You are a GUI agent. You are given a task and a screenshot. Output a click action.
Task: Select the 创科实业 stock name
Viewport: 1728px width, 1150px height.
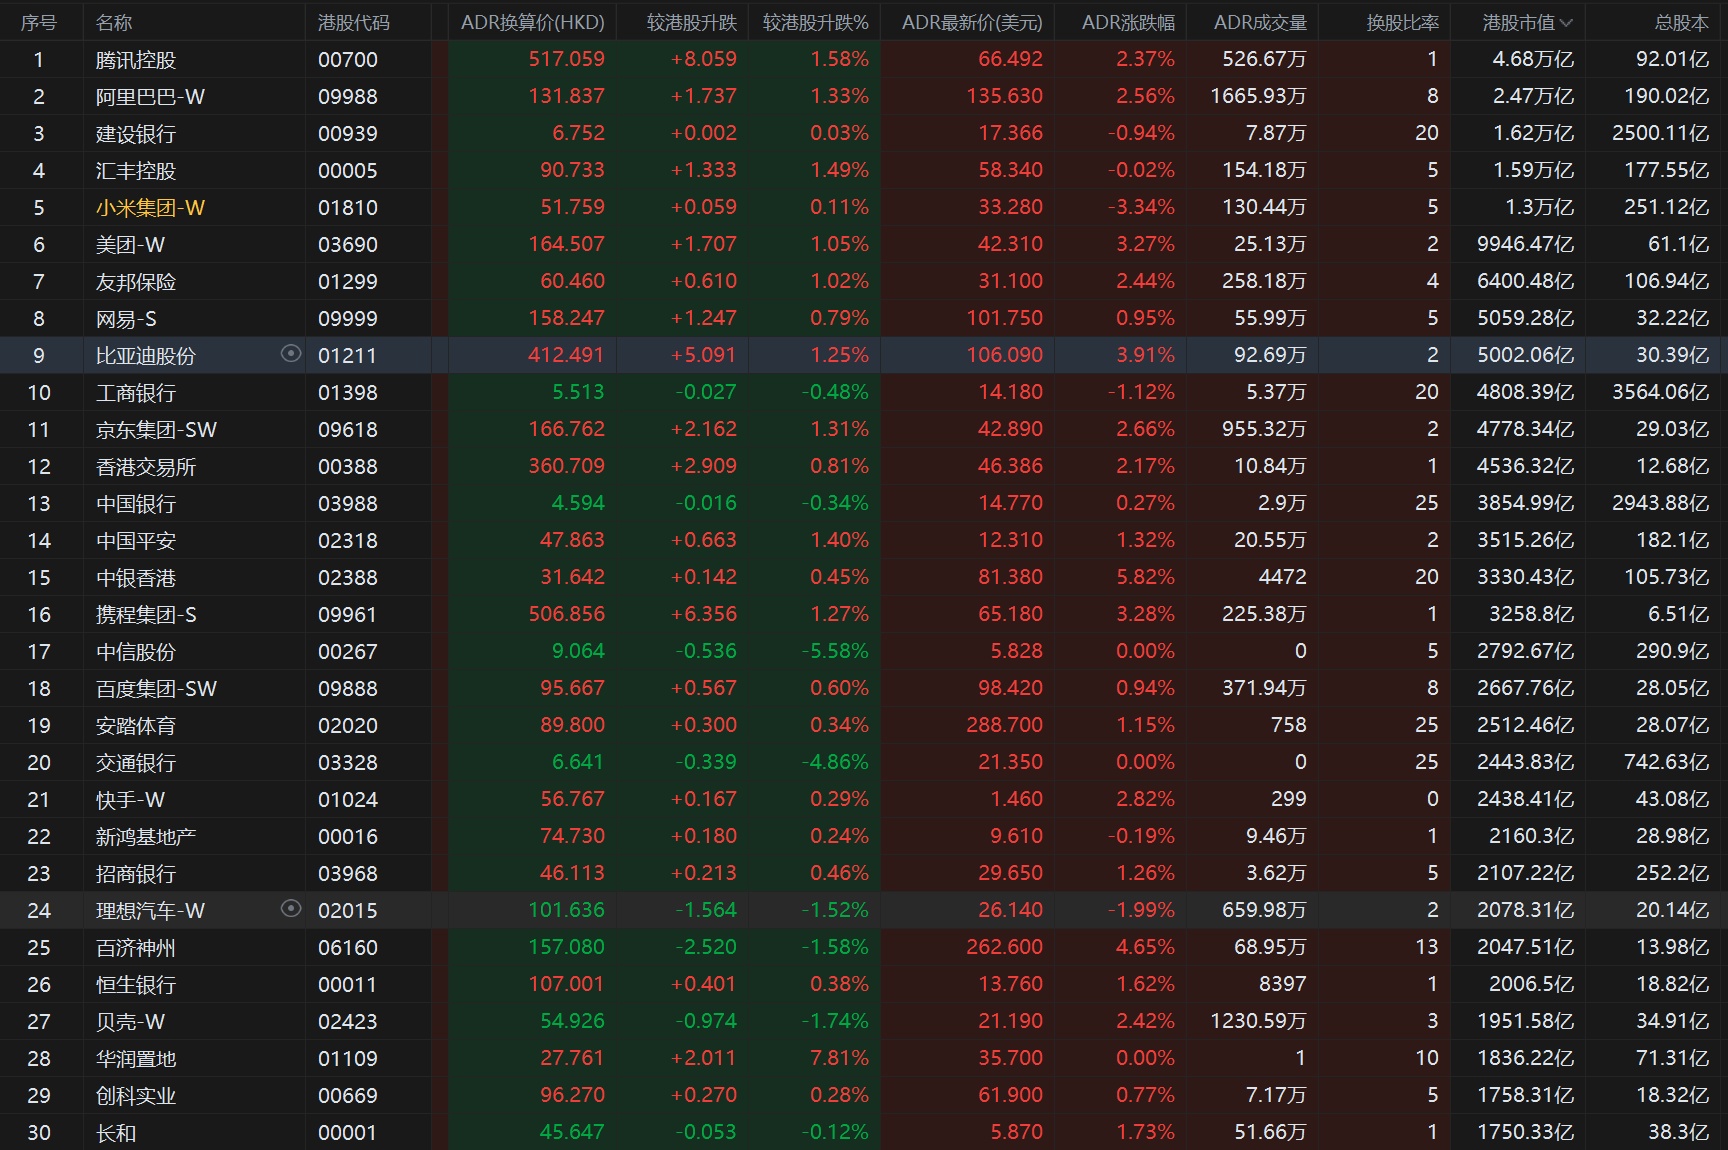coord(136,1096)
